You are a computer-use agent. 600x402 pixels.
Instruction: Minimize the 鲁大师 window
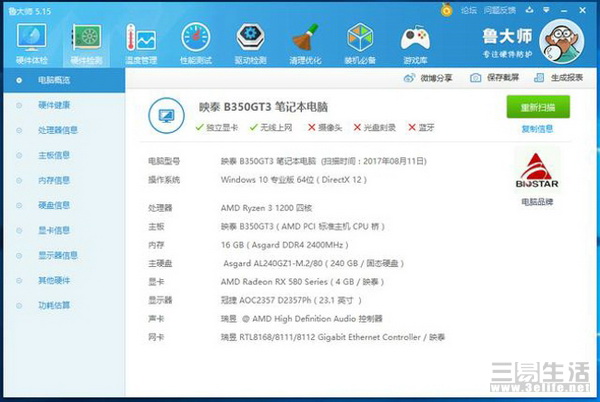click(564, 11)
